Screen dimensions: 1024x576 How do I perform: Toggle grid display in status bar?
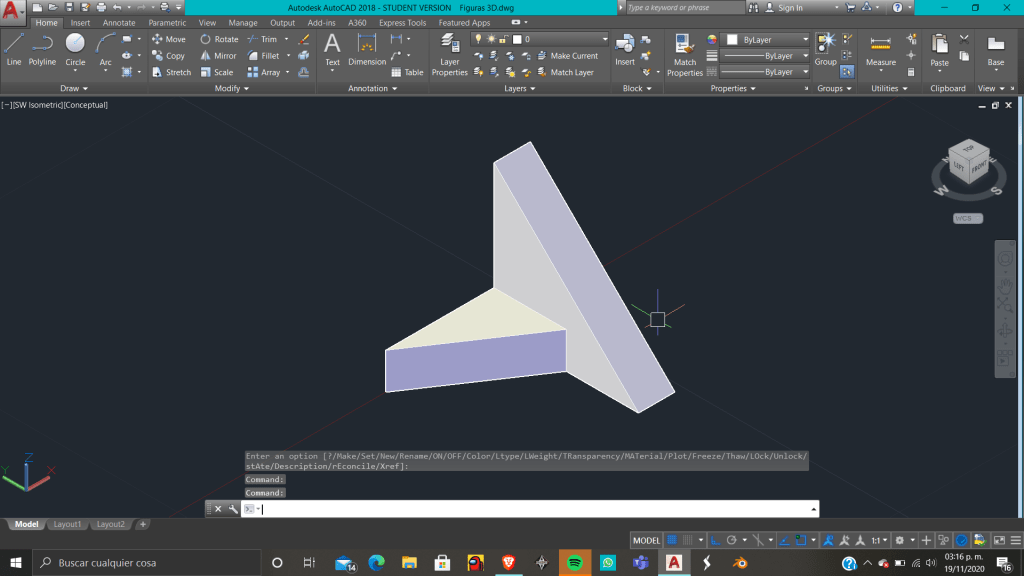click(x=672, y=540)
